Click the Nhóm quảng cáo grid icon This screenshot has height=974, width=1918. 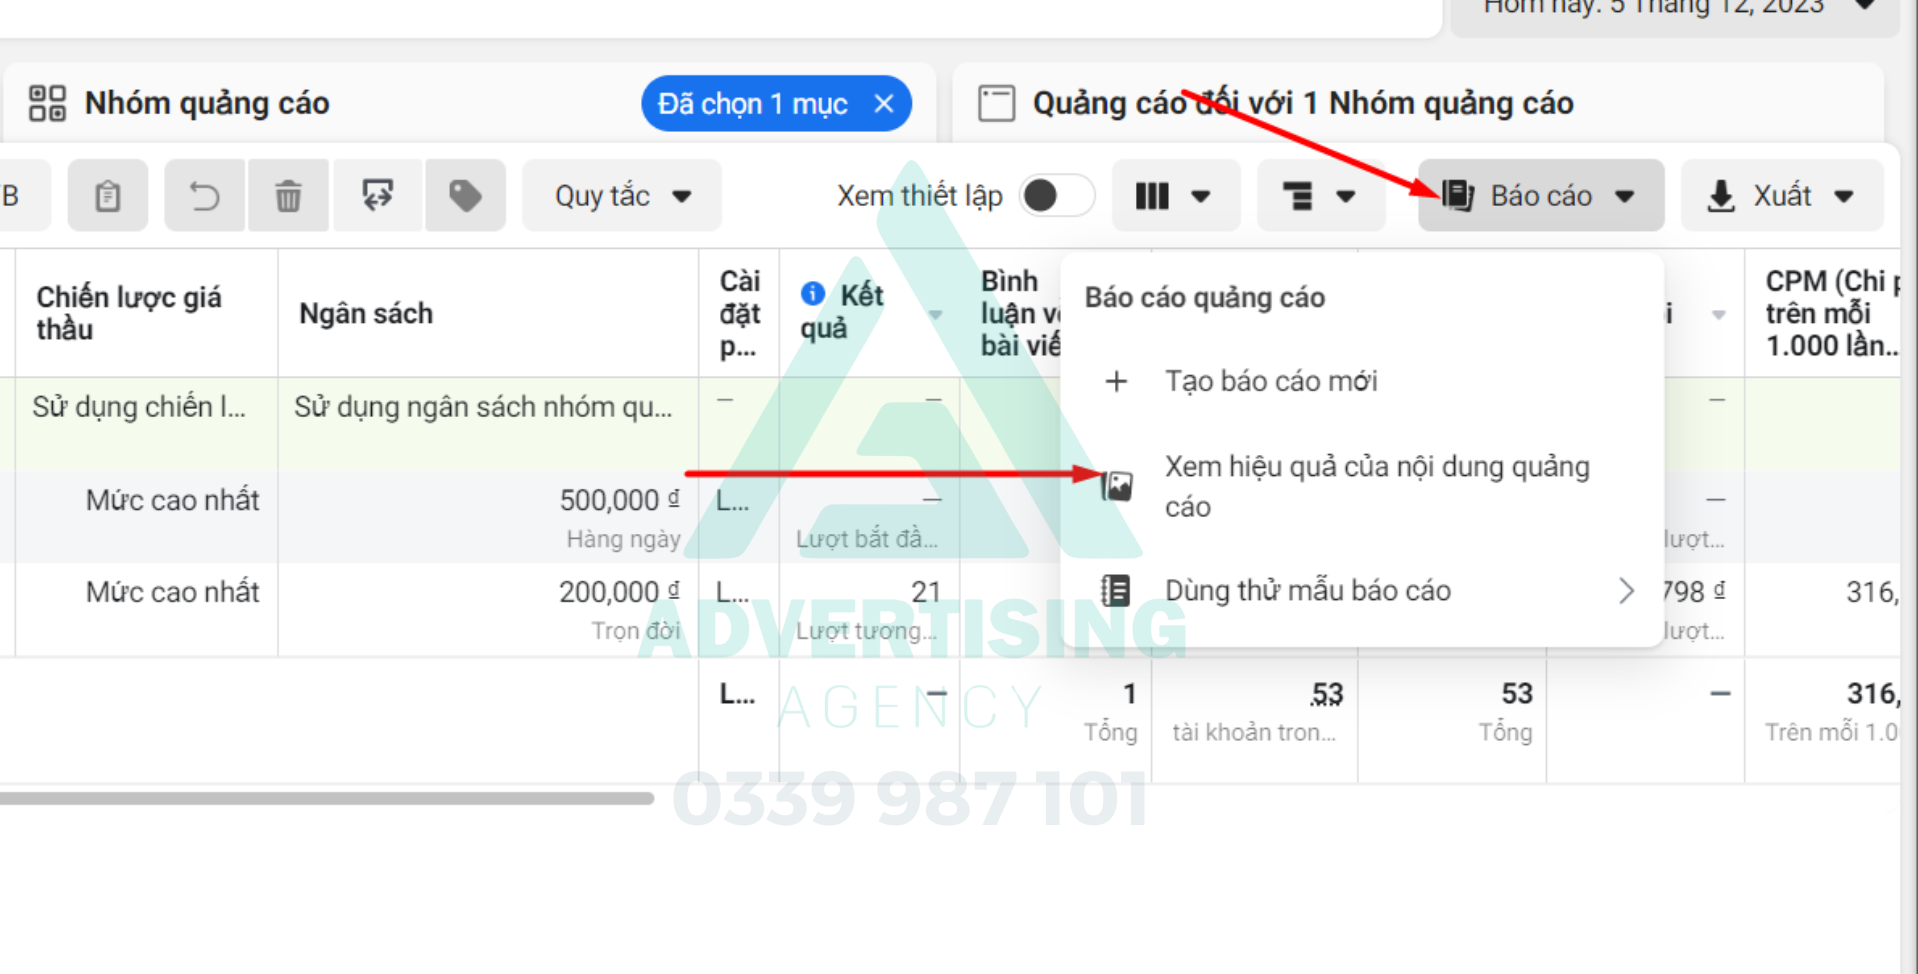tap(47, 103)
